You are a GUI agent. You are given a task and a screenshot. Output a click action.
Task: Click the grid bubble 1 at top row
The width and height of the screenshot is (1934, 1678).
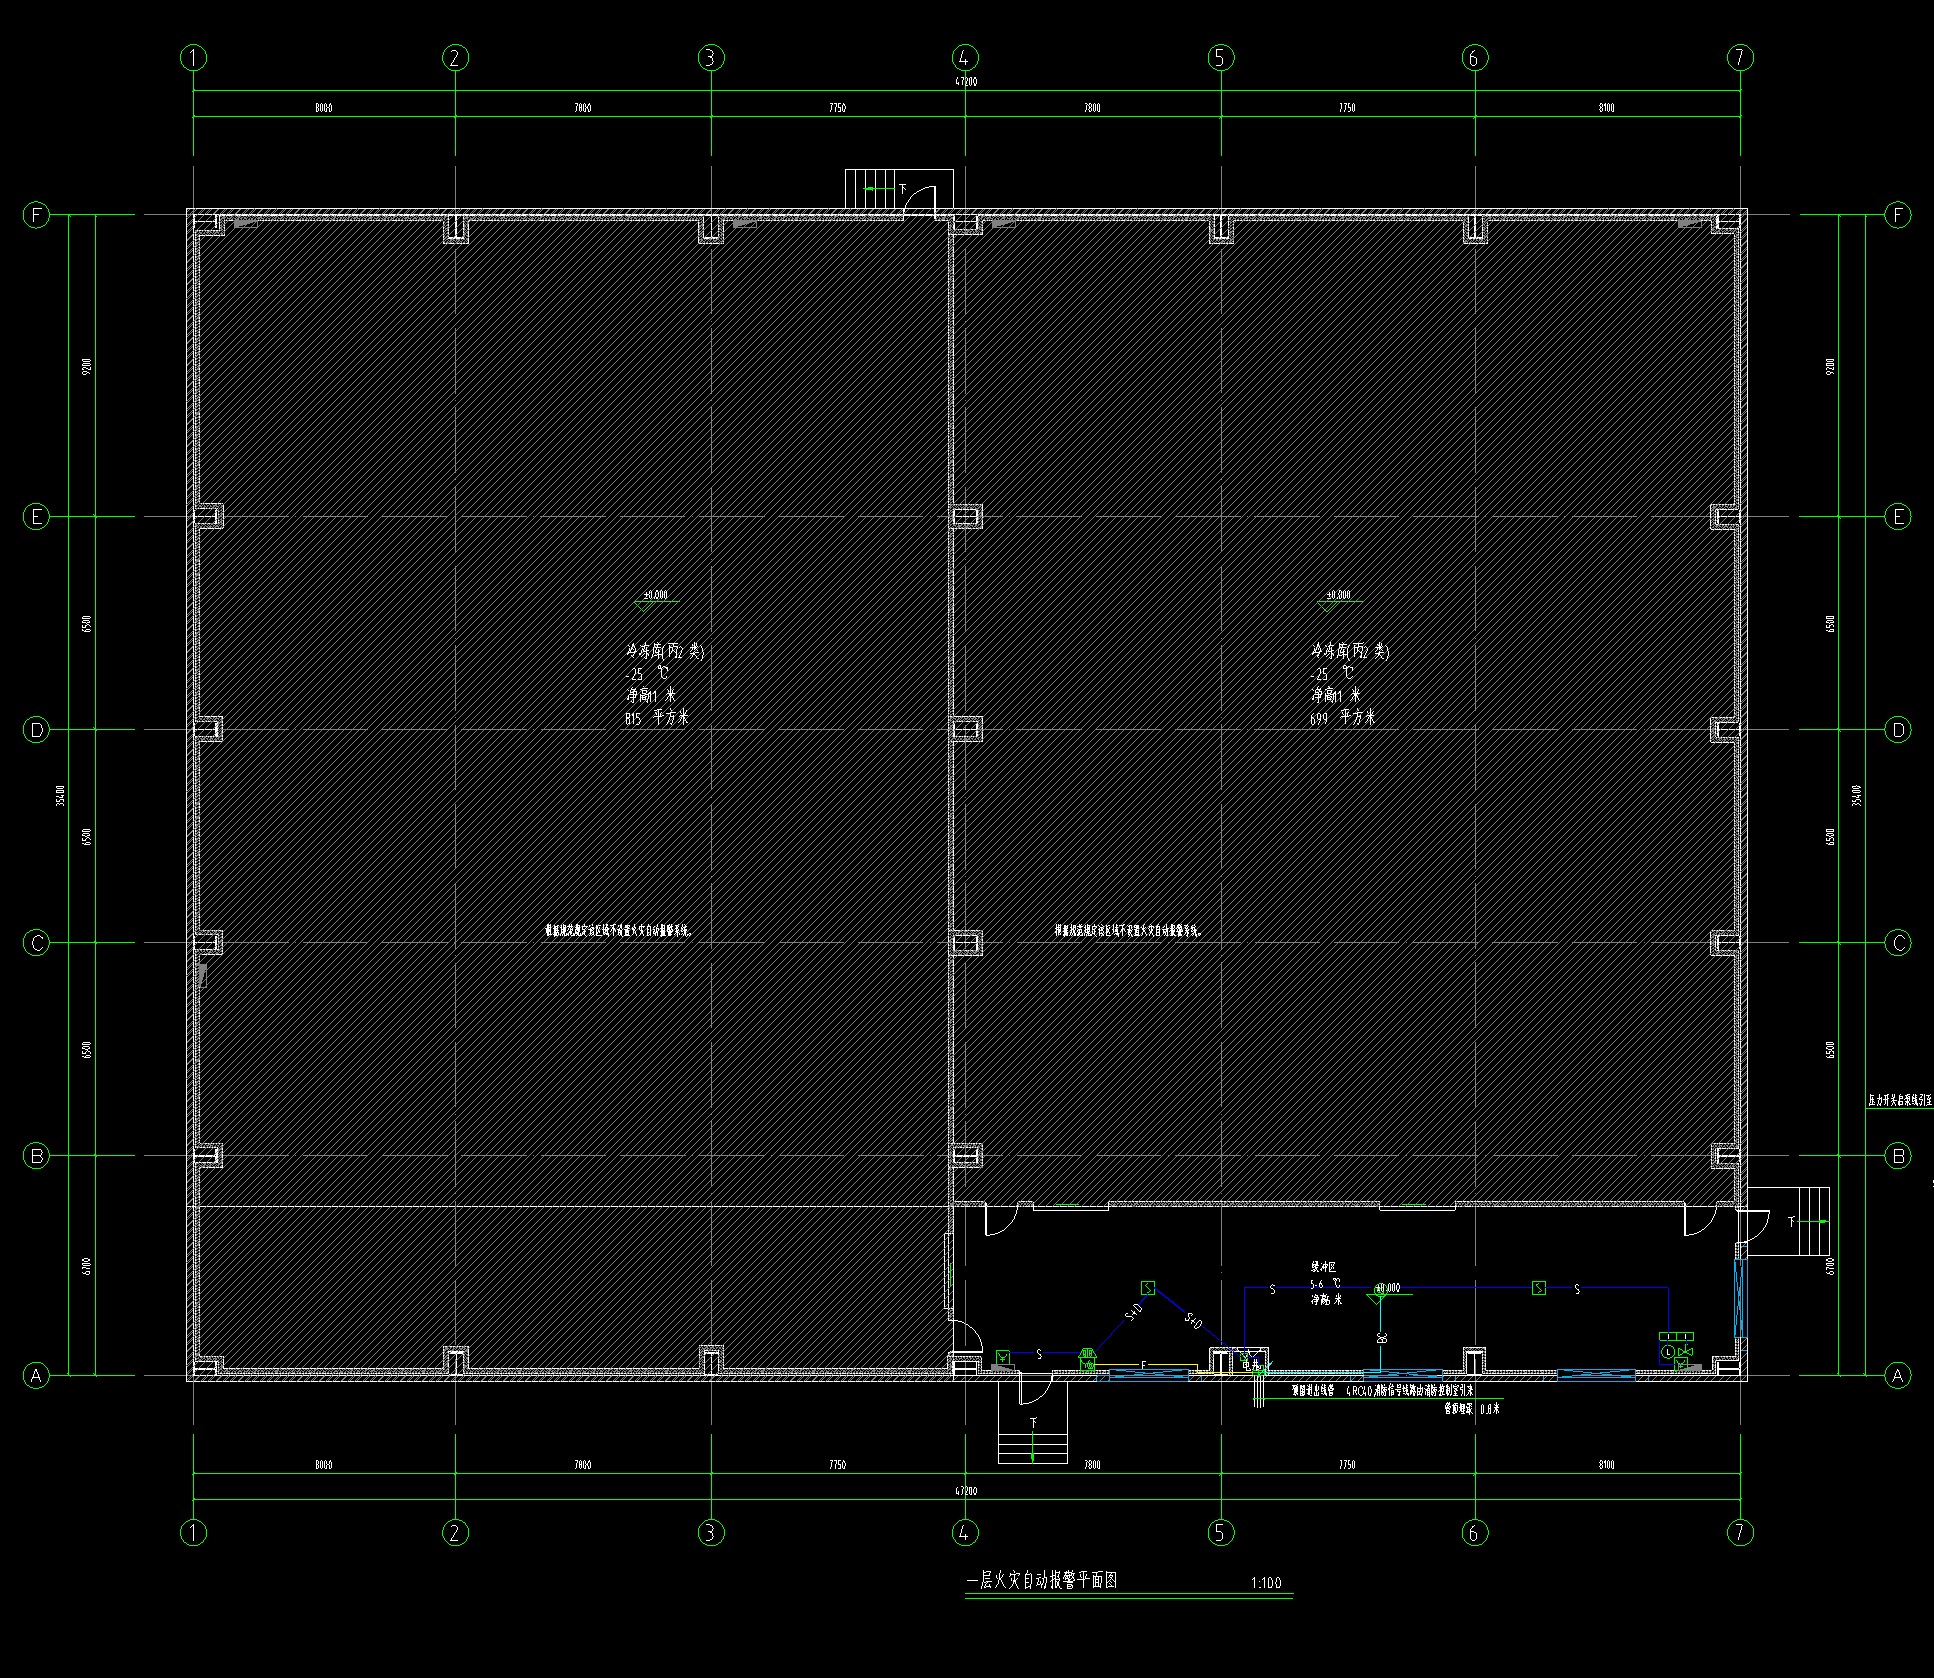pyautogui.click(x=194, y=58)
